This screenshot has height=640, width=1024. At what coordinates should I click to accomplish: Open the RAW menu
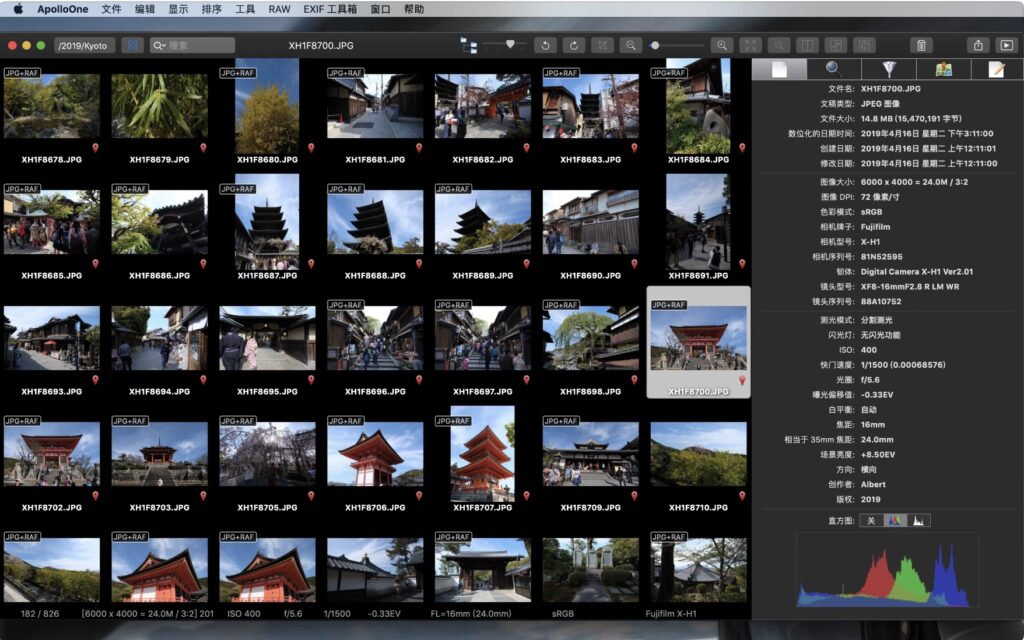pos(279,10)
